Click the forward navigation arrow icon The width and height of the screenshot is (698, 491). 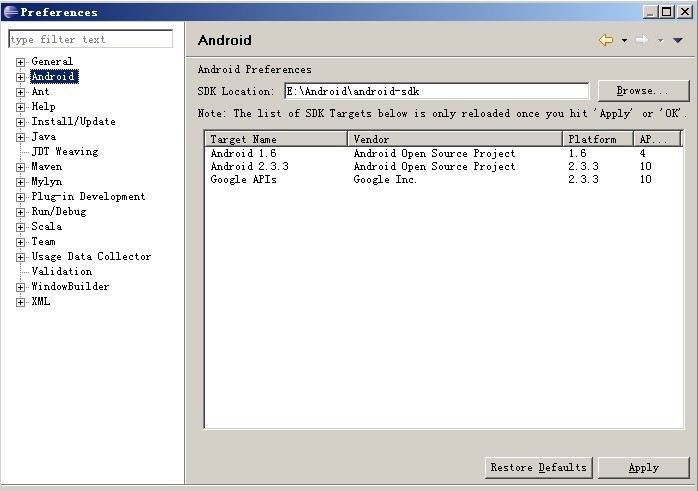pos(641,40)
